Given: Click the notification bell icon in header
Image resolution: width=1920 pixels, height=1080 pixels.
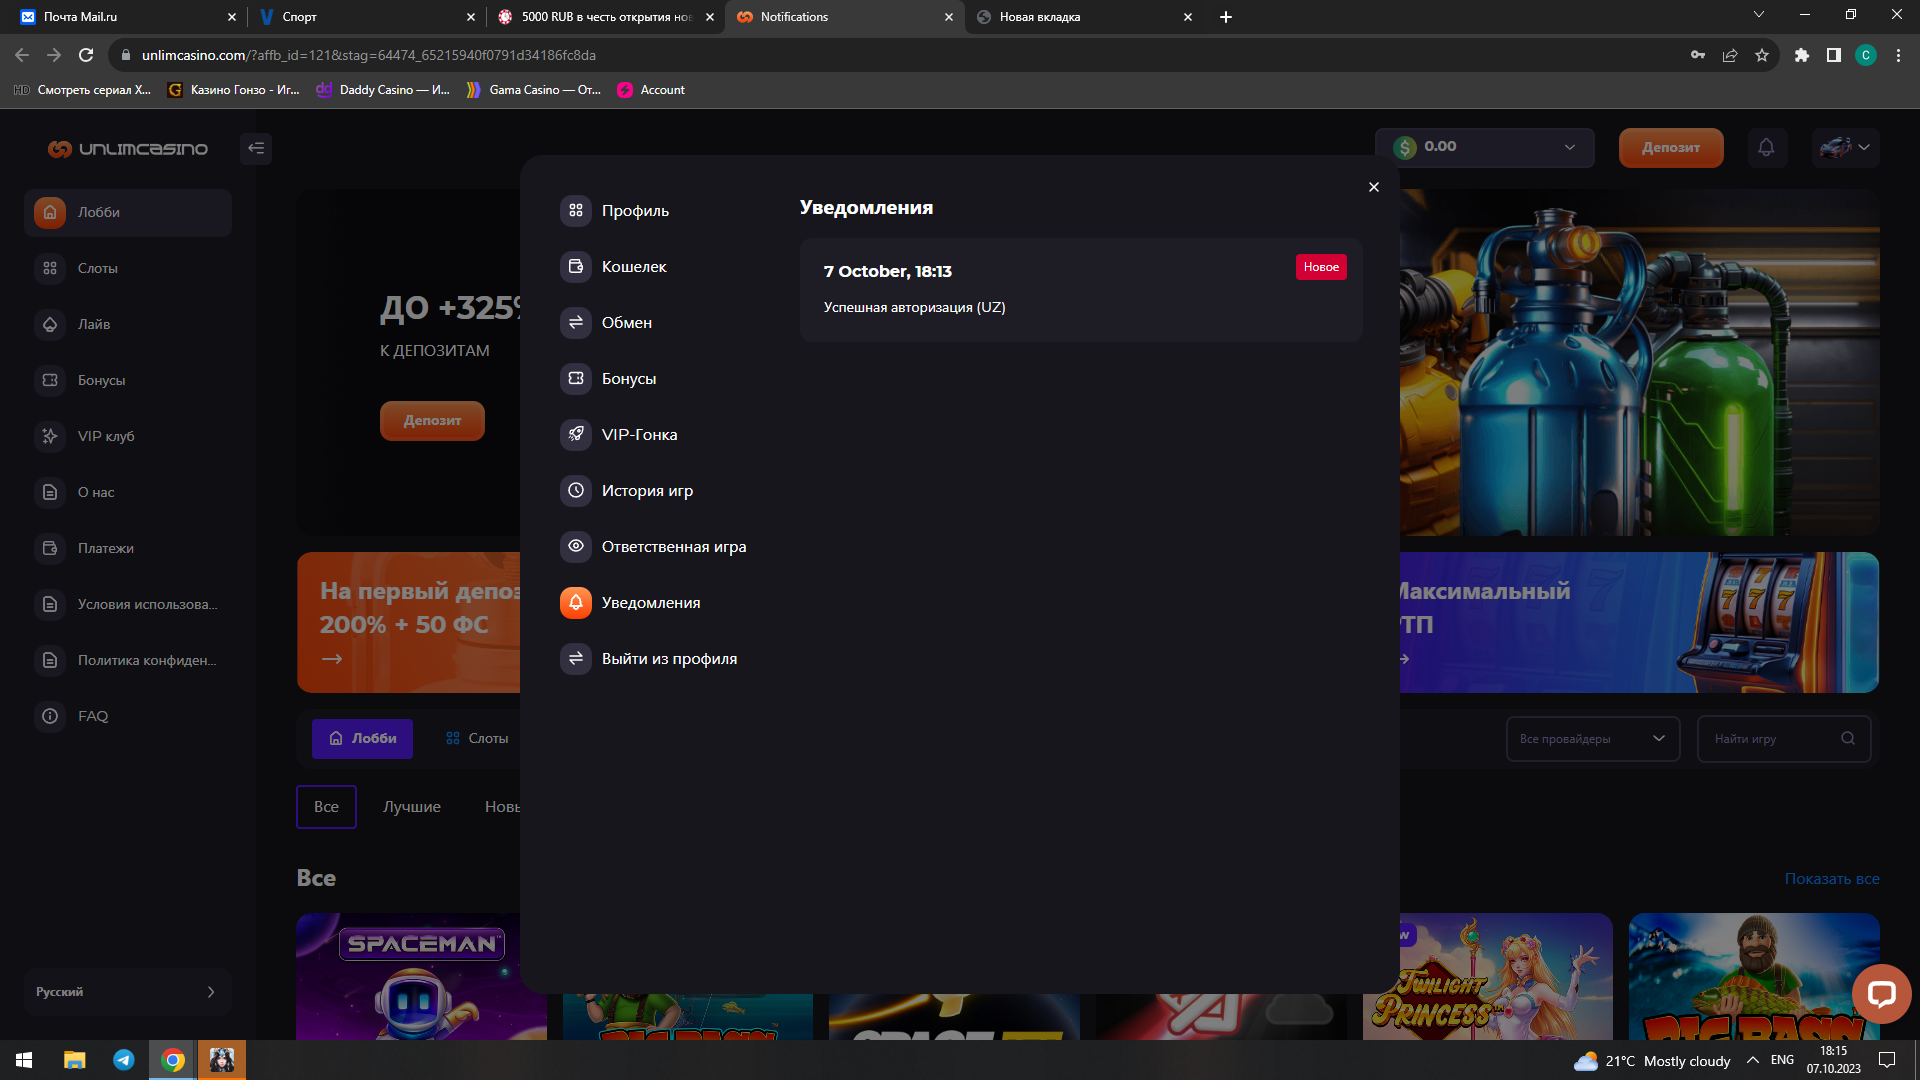Looking at the screenshot, I should 1766,148.
